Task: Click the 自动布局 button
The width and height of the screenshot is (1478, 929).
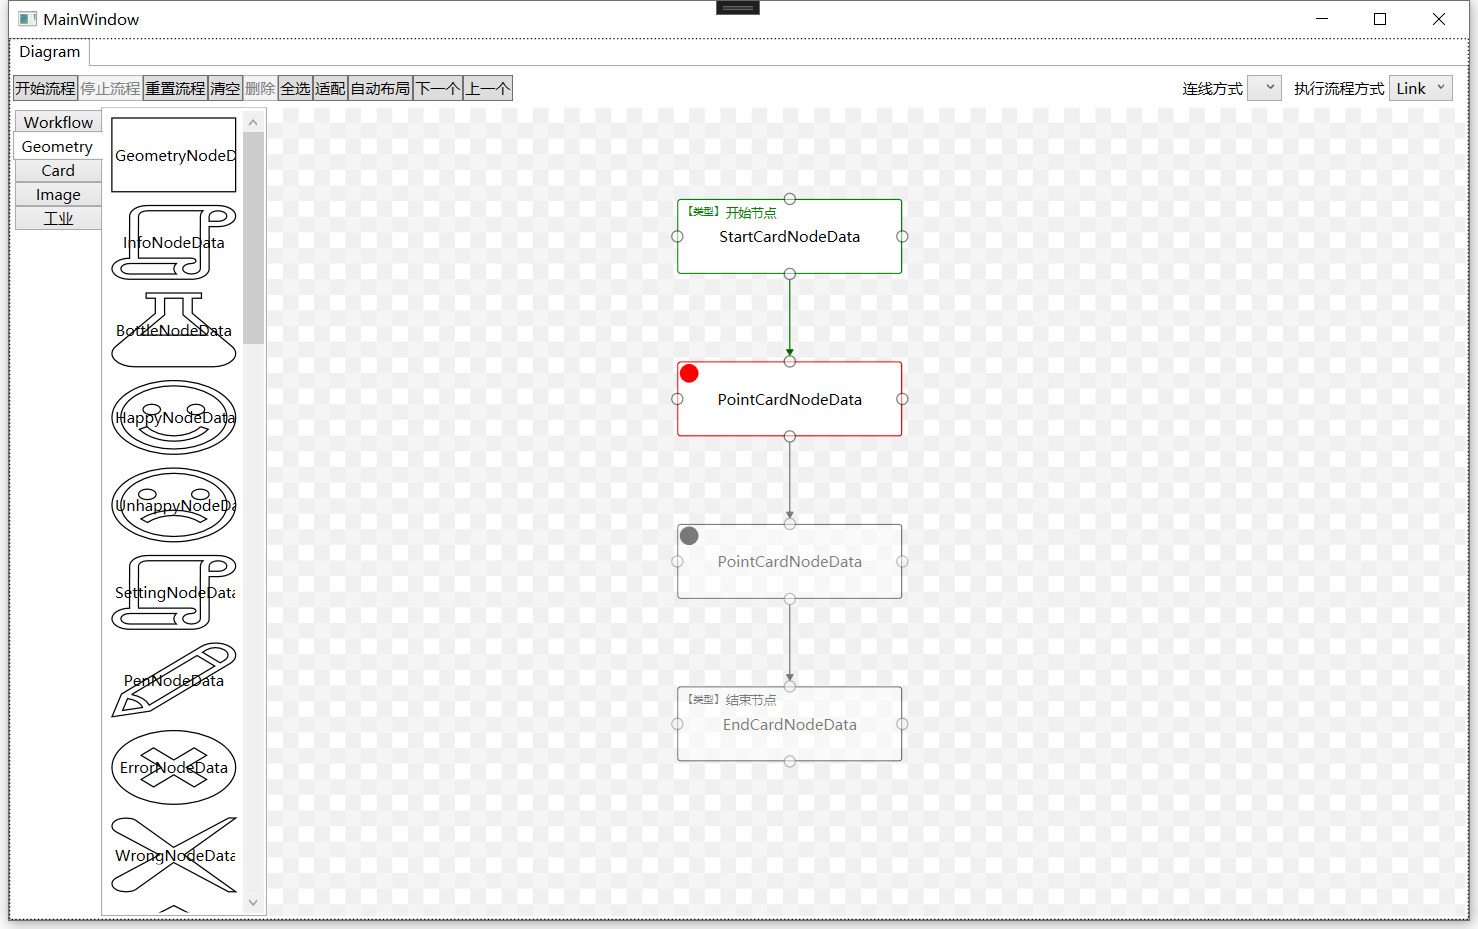Action: 380,88
